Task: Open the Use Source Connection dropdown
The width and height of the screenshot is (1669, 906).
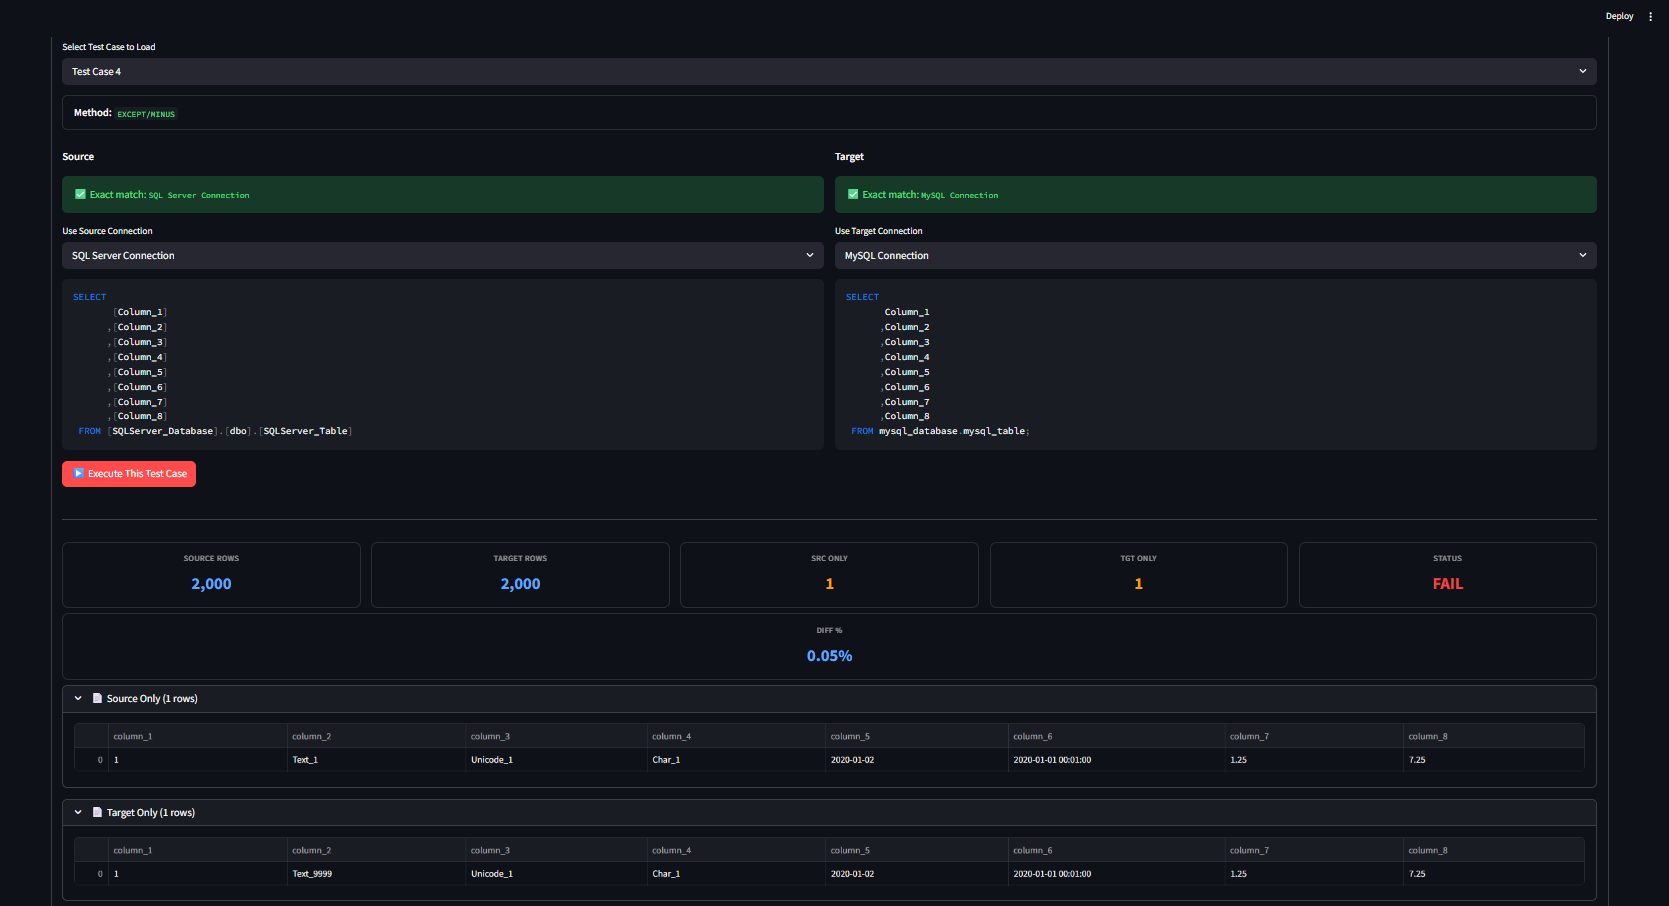Action: 442,256
